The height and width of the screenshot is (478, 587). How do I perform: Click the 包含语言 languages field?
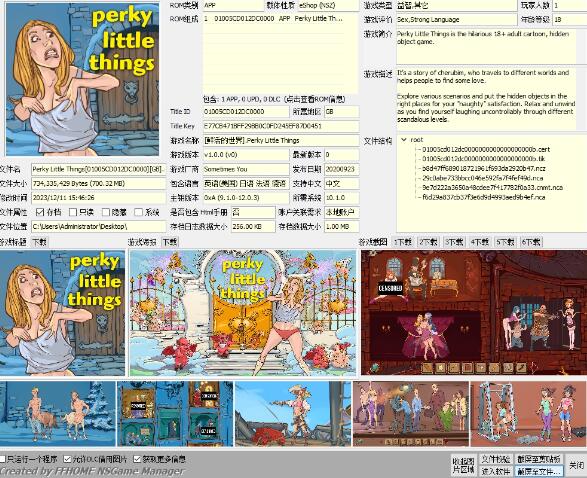246,183
